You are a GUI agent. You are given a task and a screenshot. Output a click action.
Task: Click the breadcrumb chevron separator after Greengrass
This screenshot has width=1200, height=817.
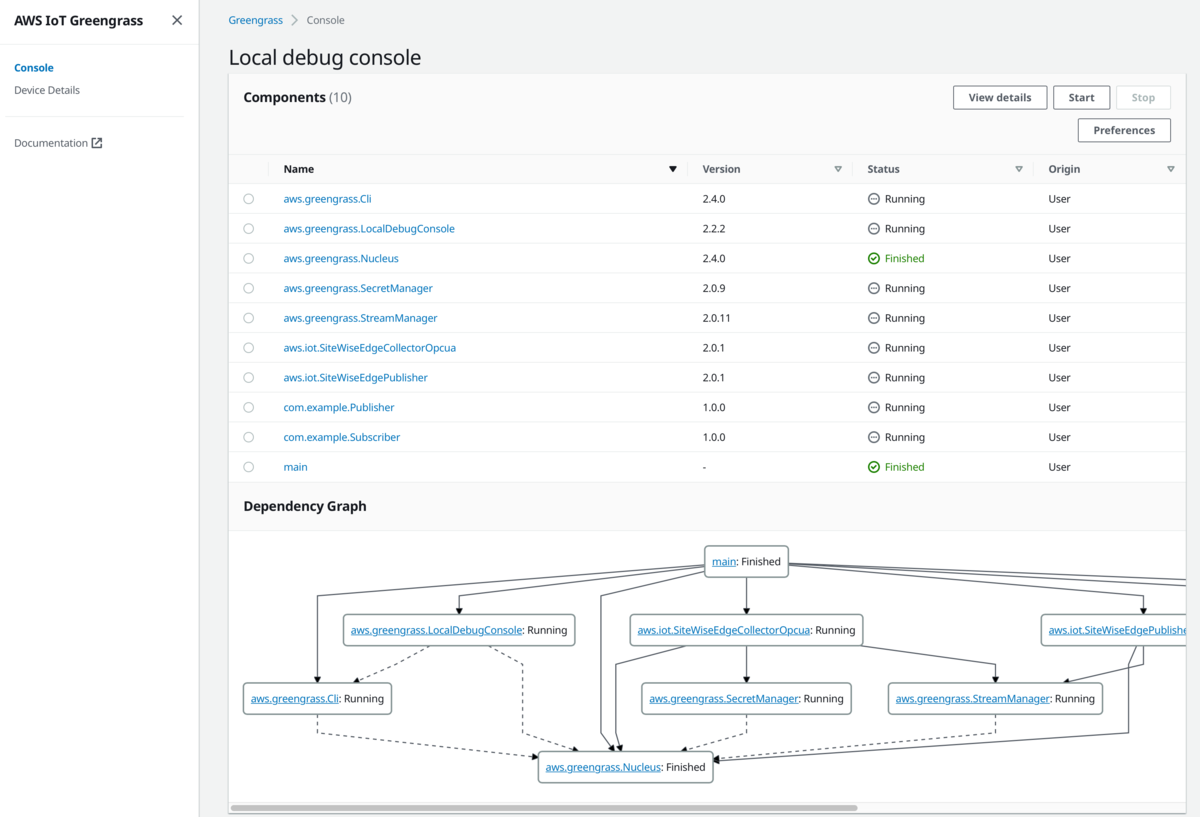(295, 20)
